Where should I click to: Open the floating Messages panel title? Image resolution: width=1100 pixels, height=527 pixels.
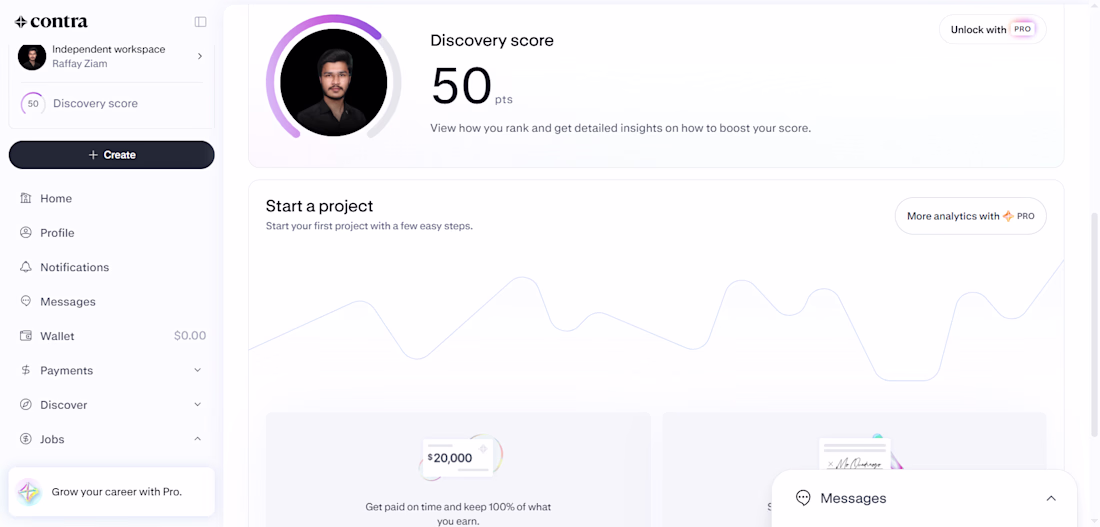[x=853, y=498]
